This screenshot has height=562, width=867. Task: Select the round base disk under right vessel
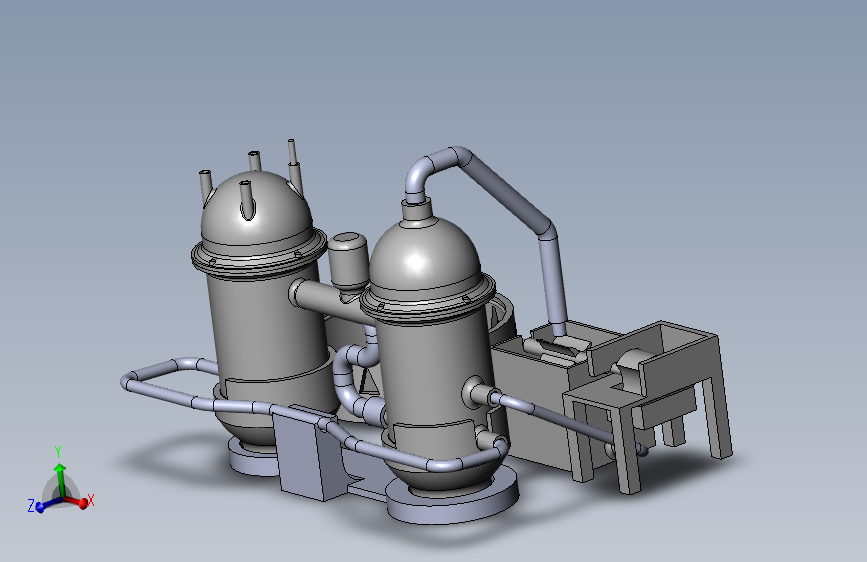tap(452, 501)
